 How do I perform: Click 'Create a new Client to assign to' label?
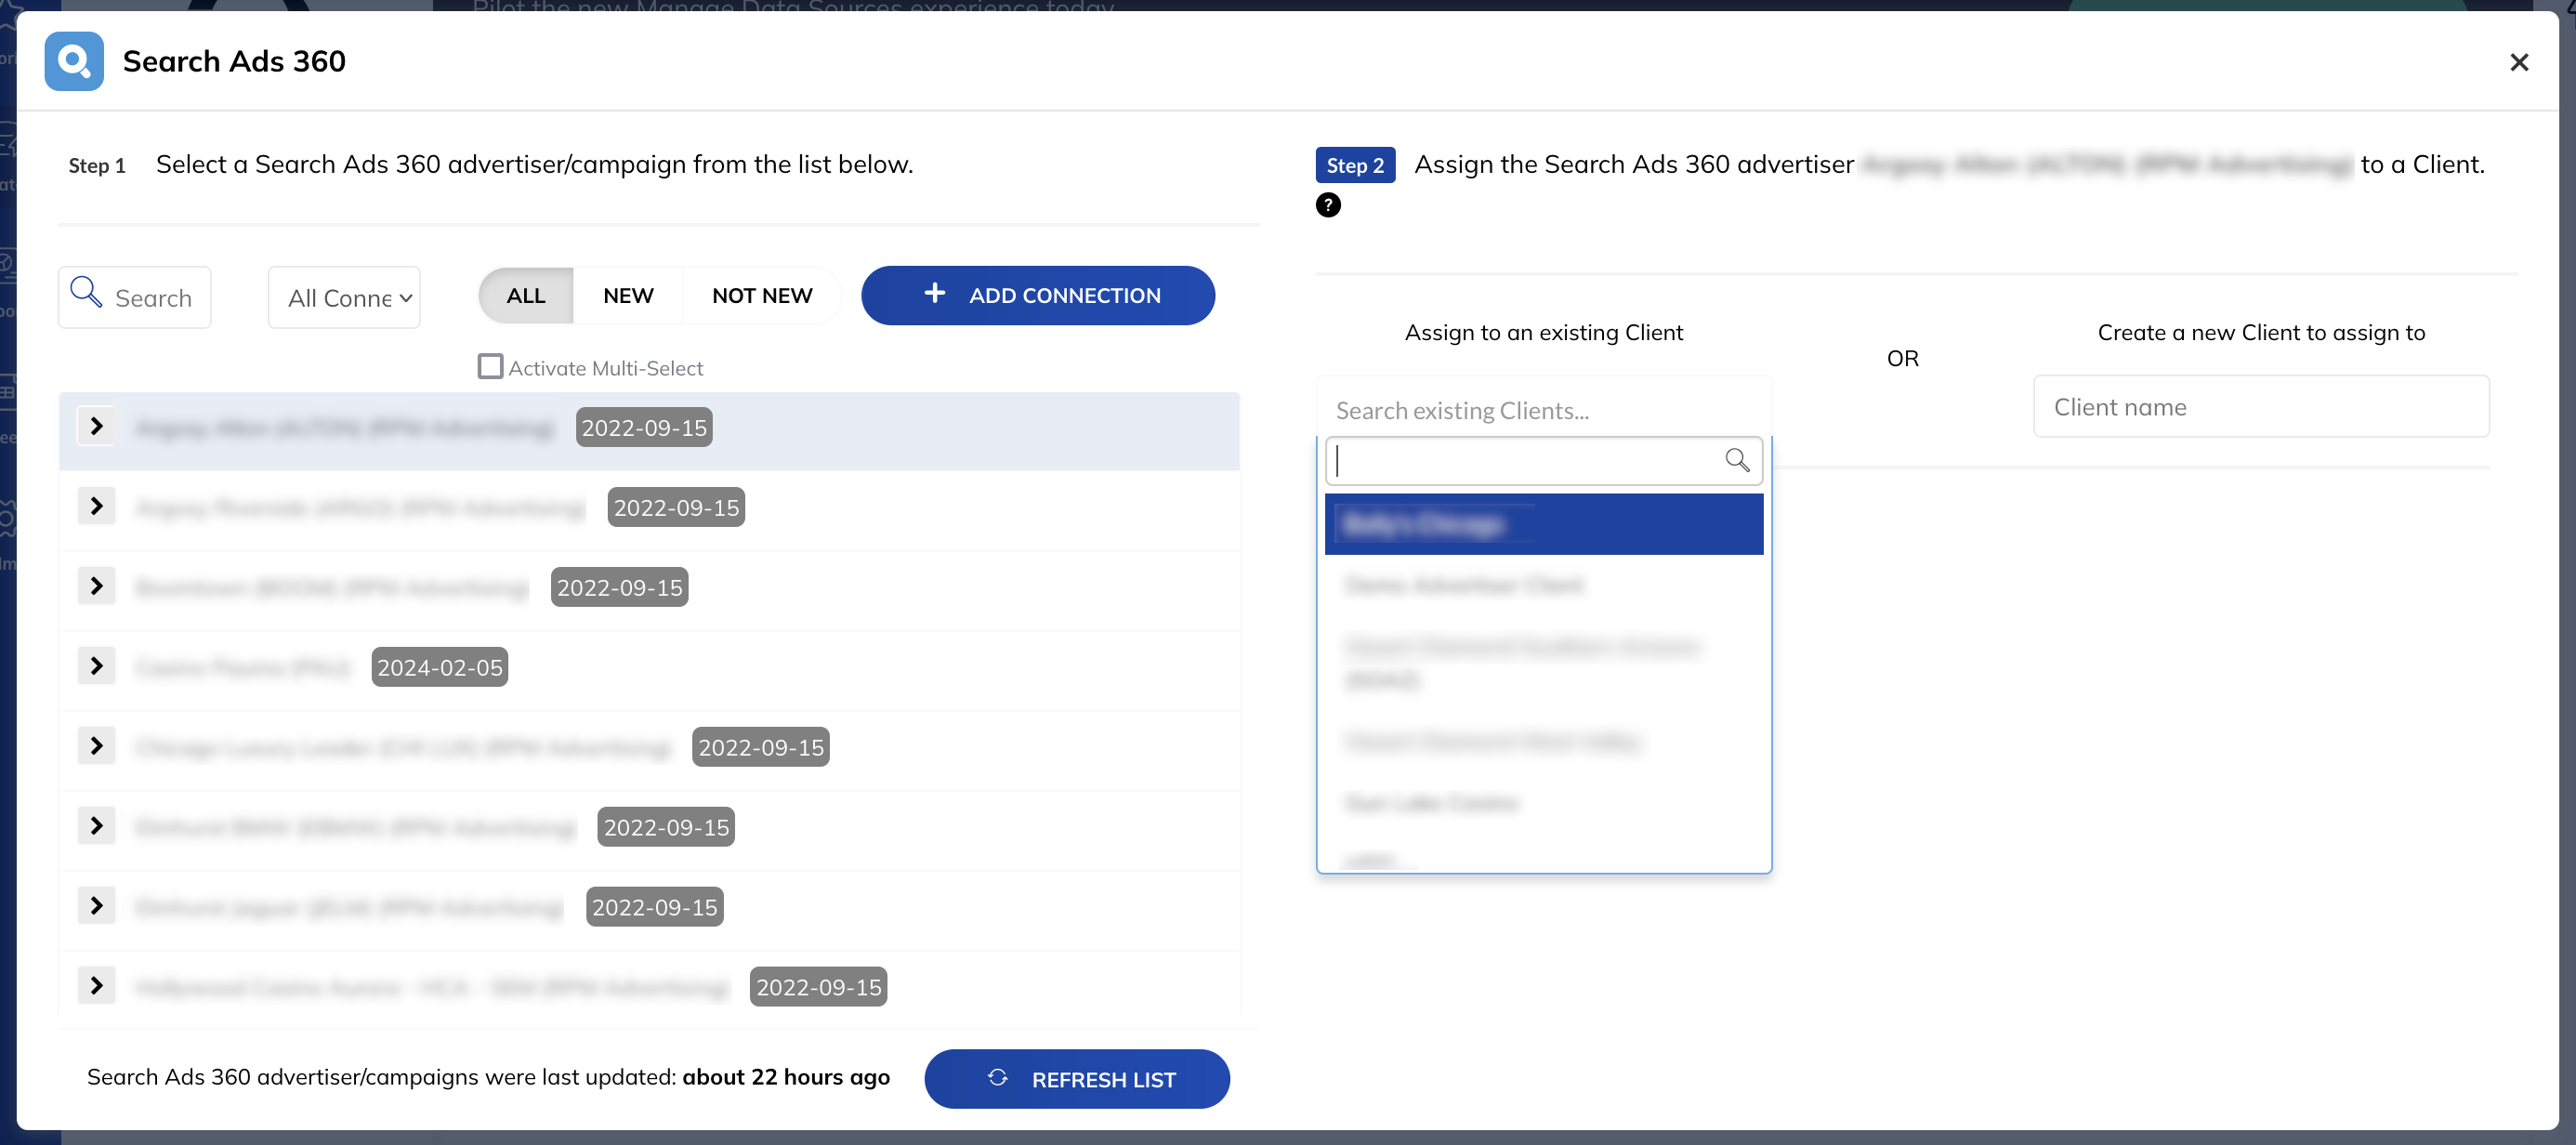tap(2261, 332)
